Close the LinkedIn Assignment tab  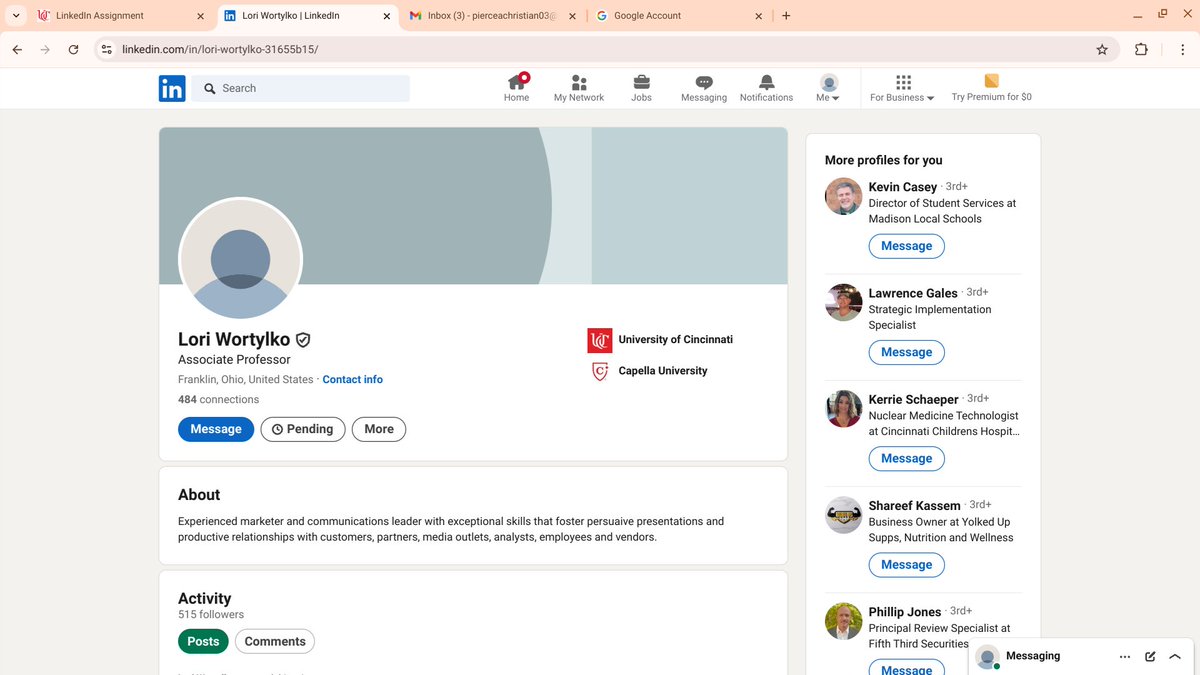click(x=200, y=16)
